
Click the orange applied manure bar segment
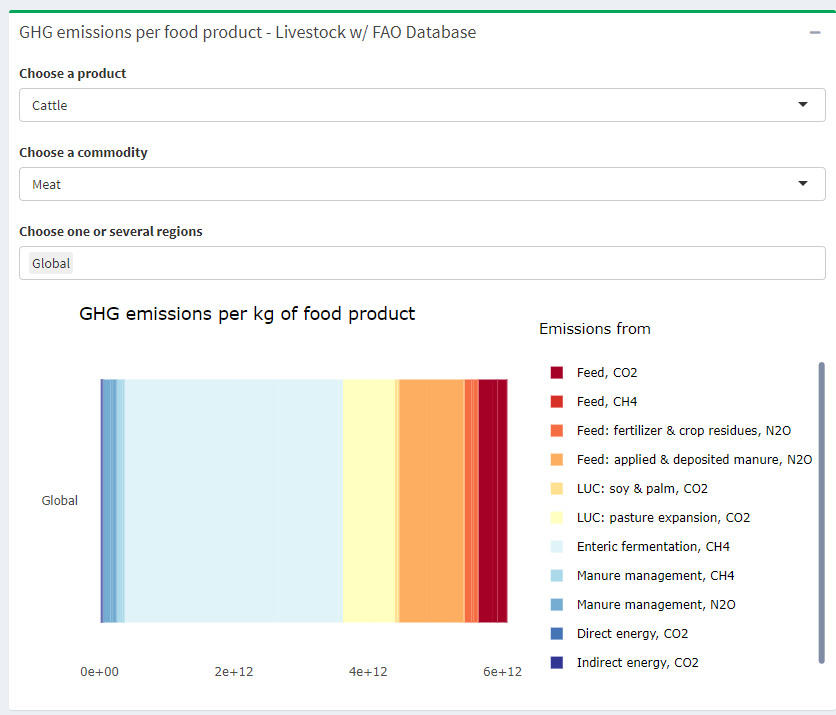[x=432, y=500]
